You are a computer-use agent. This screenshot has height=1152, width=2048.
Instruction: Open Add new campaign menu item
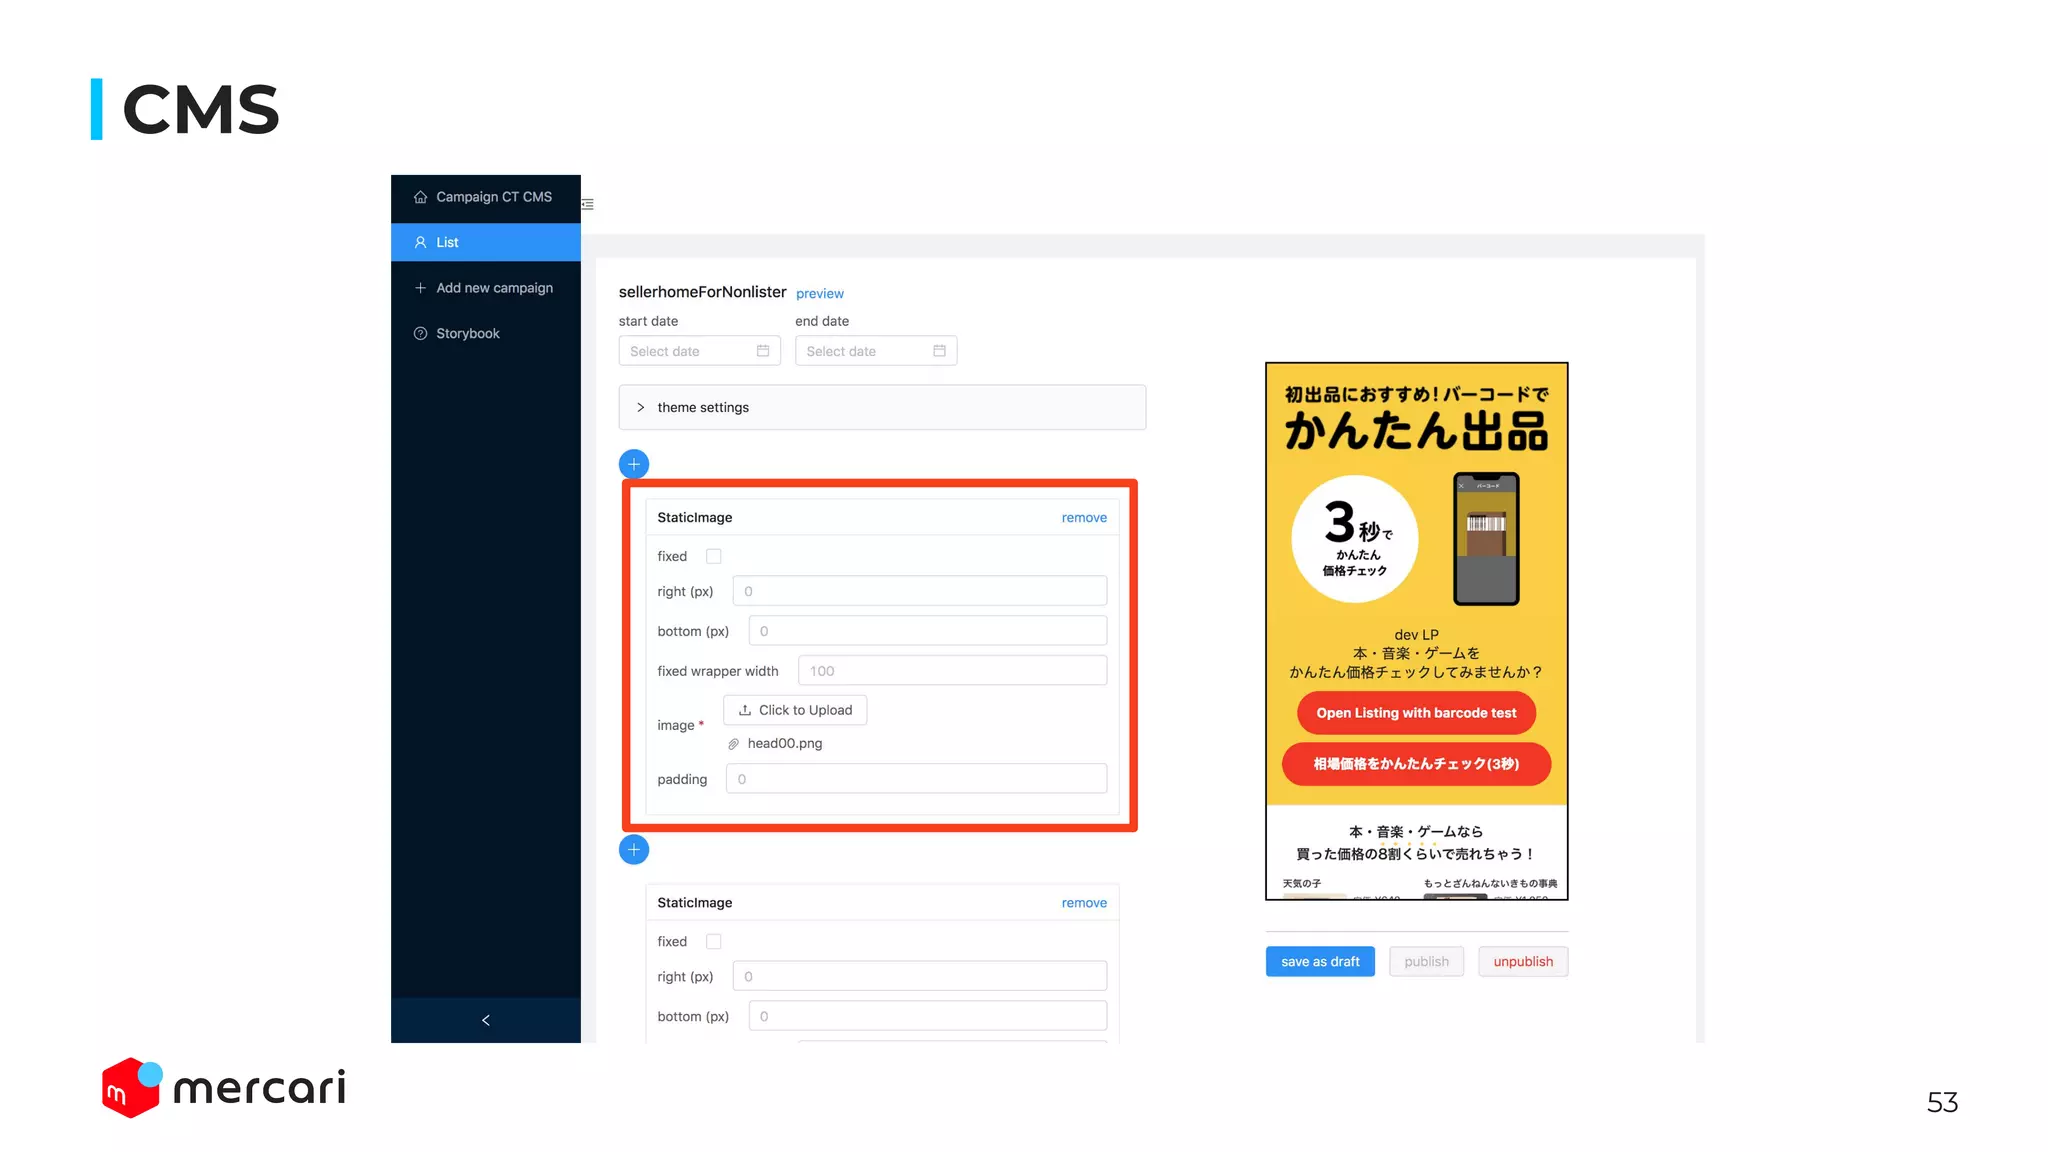493,288
